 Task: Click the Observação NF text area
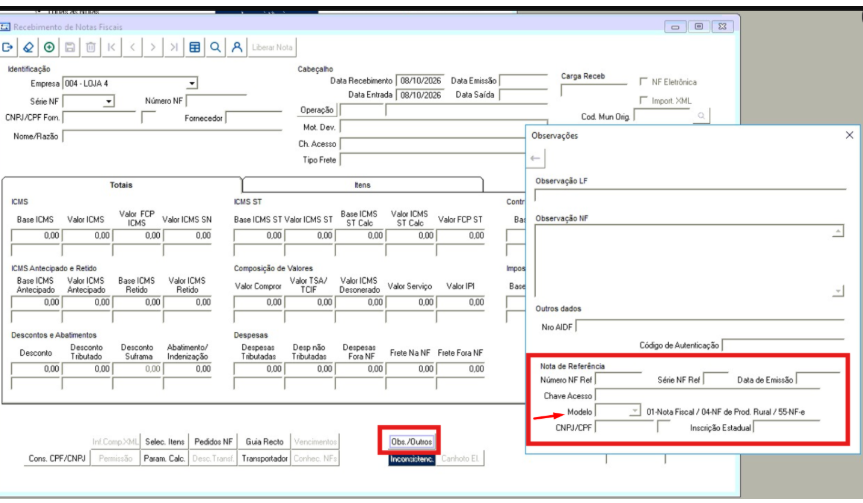tap(683, 261)
